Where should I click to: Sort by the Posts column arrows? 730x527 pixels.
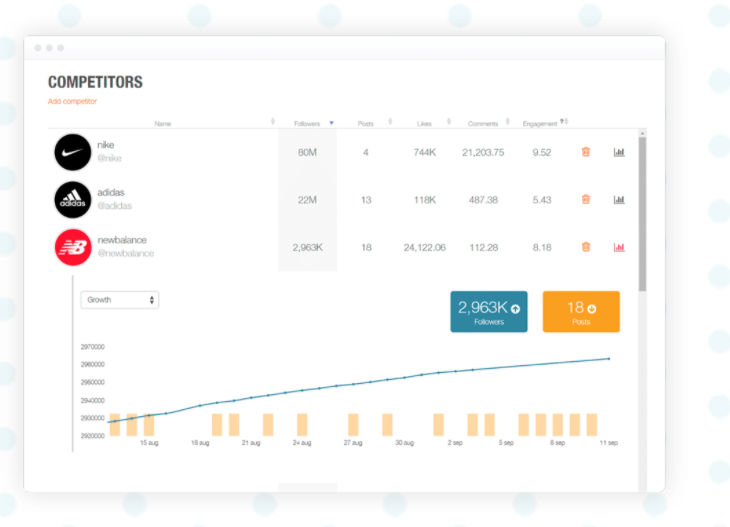[x=390, y=122]
